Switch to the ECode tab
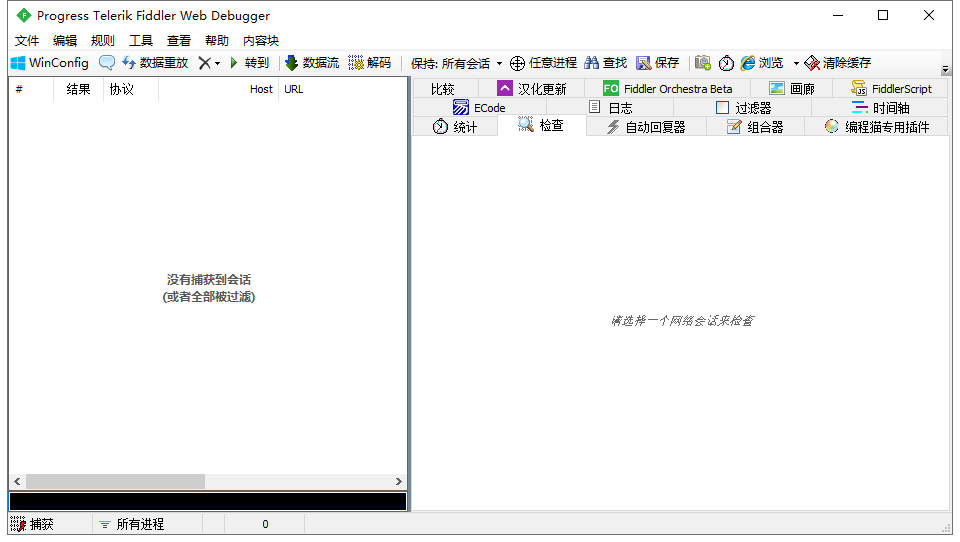960x542 pixels. pyautogui.click(x=479, y=108)
